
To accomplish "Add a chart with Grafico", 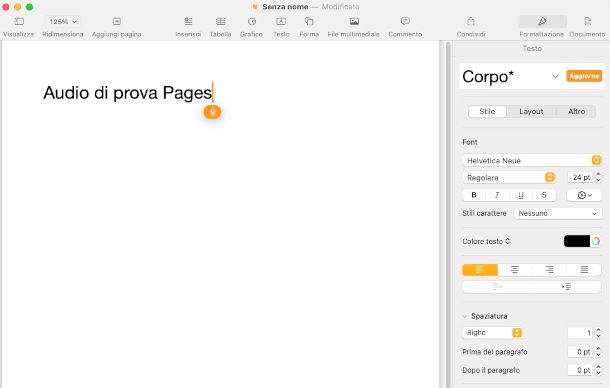I will [x=252, y=21].
